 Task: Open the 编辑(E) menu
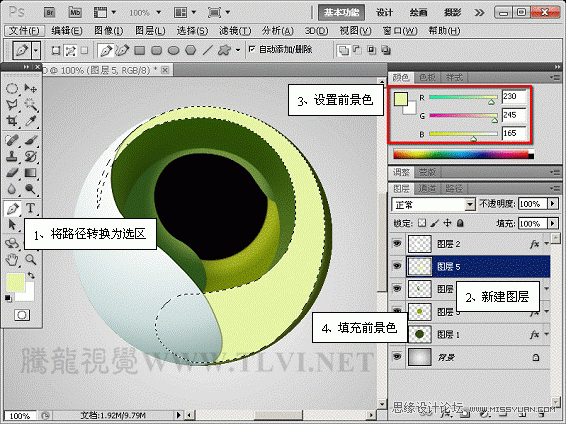[67, 31]
